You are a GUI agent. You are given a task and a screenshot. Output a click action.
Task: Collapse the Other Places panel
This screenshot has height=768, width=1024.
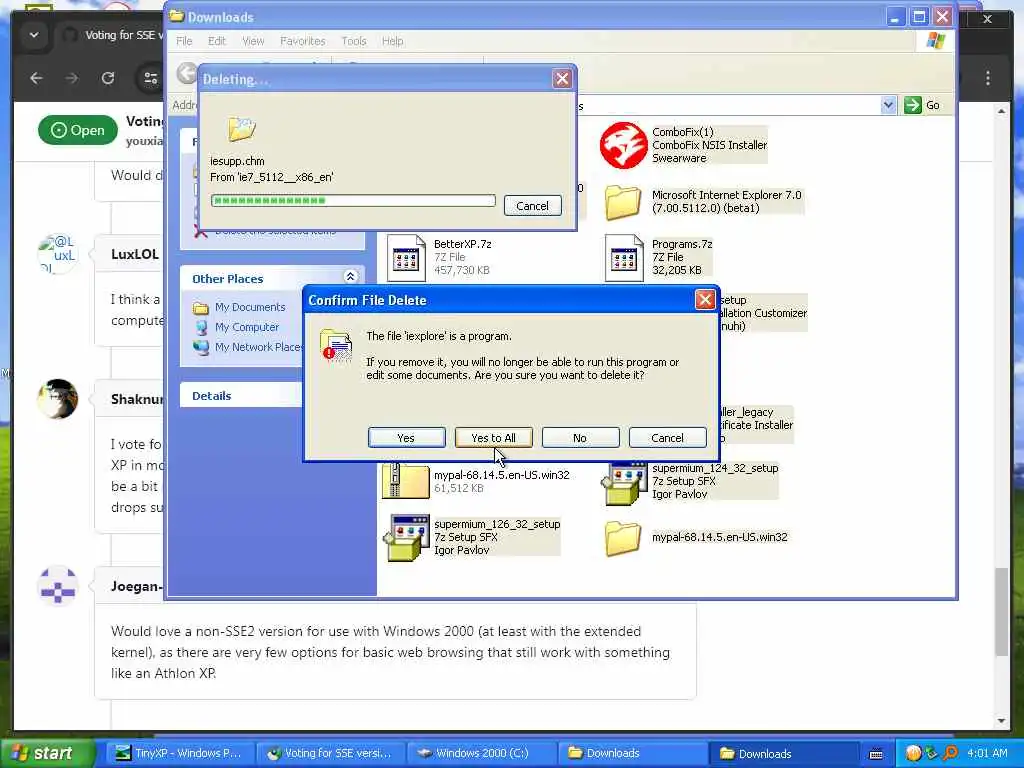[x=350, y=276]
